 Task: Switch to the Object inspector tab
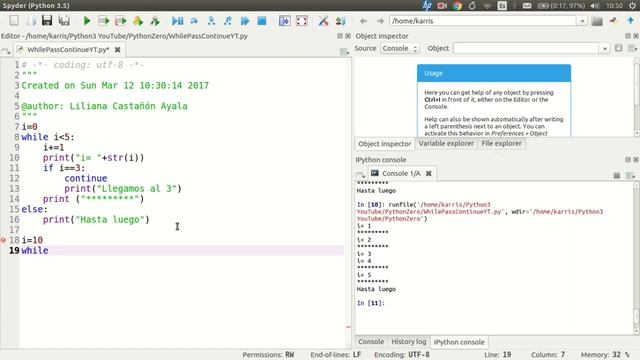384,144
